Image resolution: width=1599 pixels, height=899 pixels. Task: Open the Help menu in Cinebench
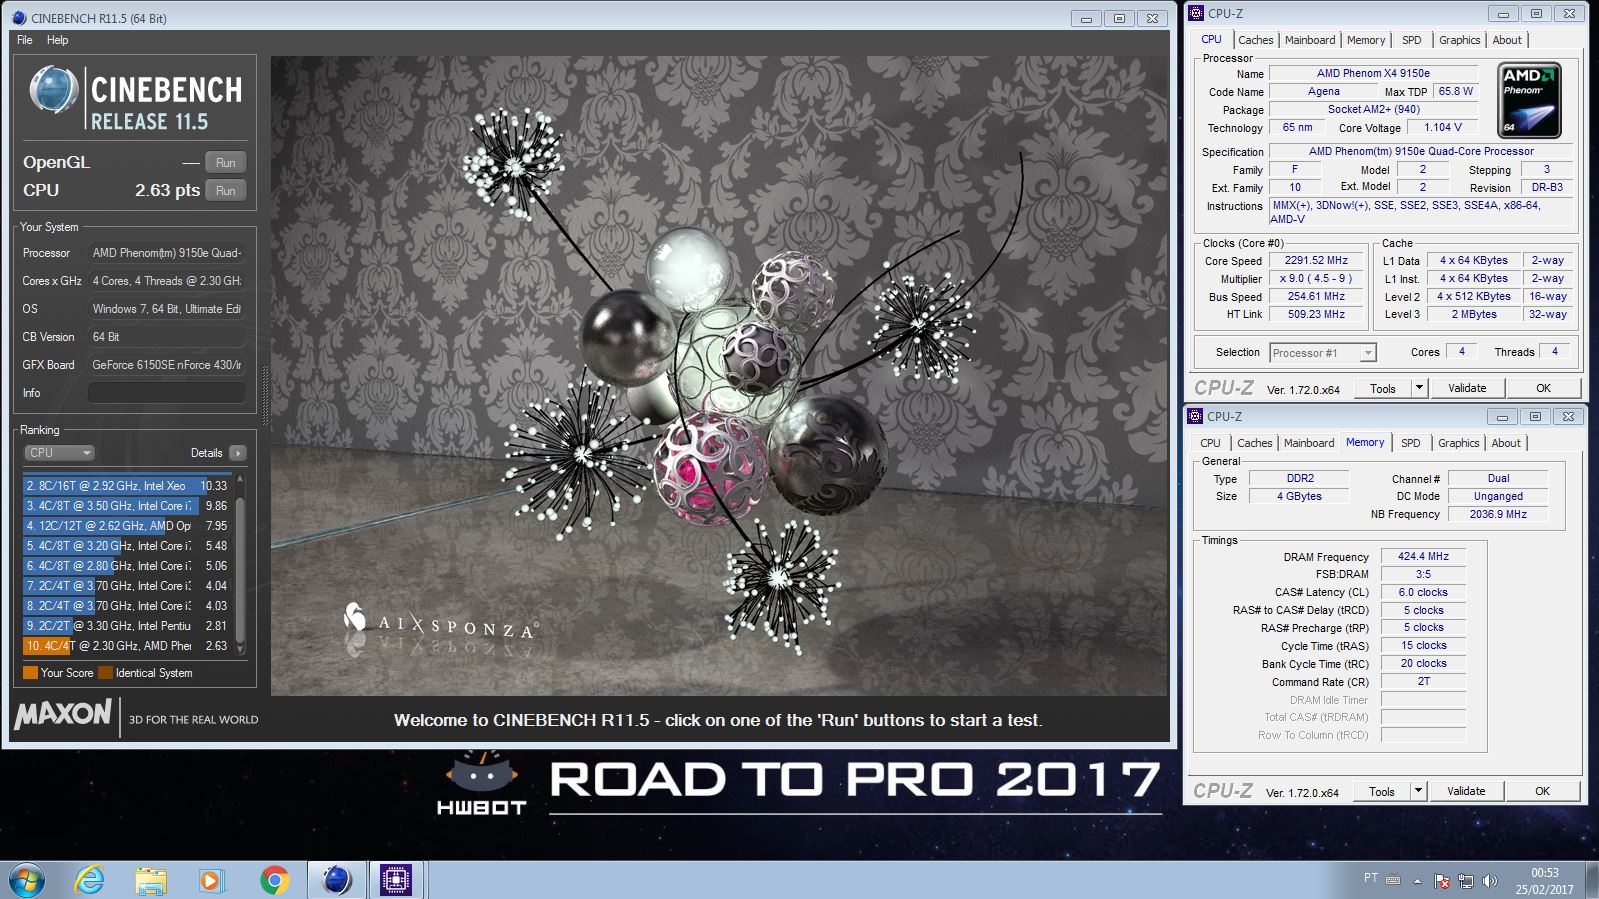click(x=58, y=40)
